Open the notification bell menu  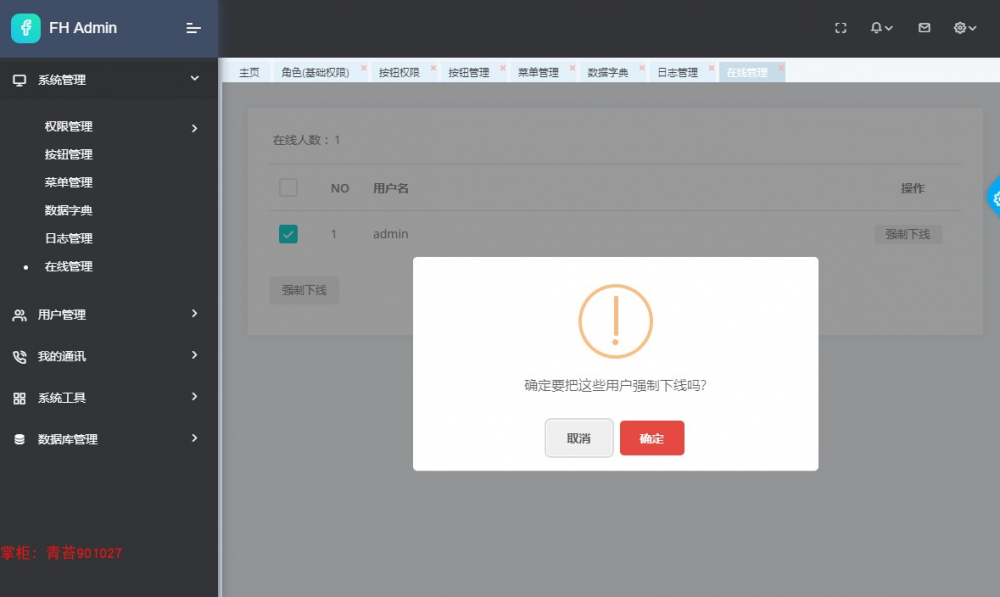[x=875, y=28]
